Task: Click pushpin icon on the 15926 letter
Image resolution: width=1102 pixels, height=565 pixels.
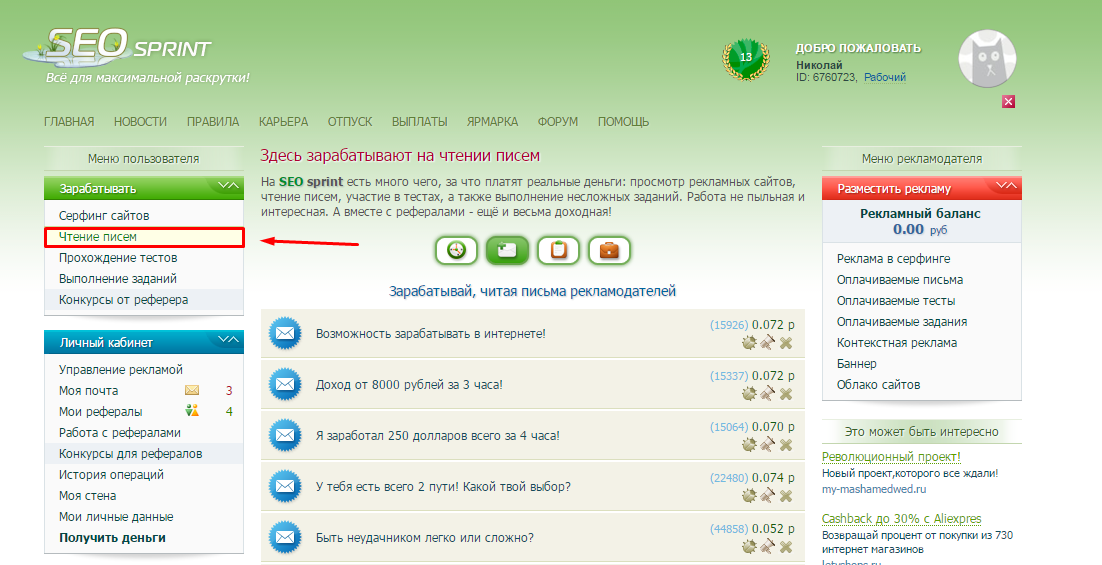Action: pos(767,343)
